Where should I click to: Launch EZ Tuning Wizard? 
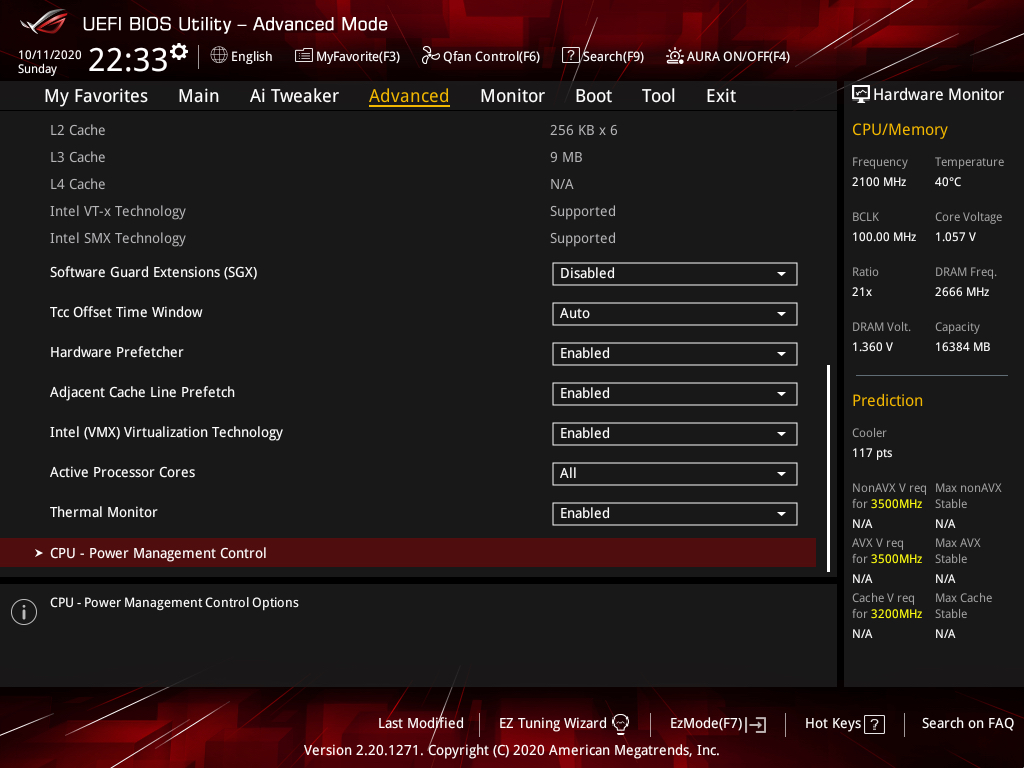click(564, 724)
